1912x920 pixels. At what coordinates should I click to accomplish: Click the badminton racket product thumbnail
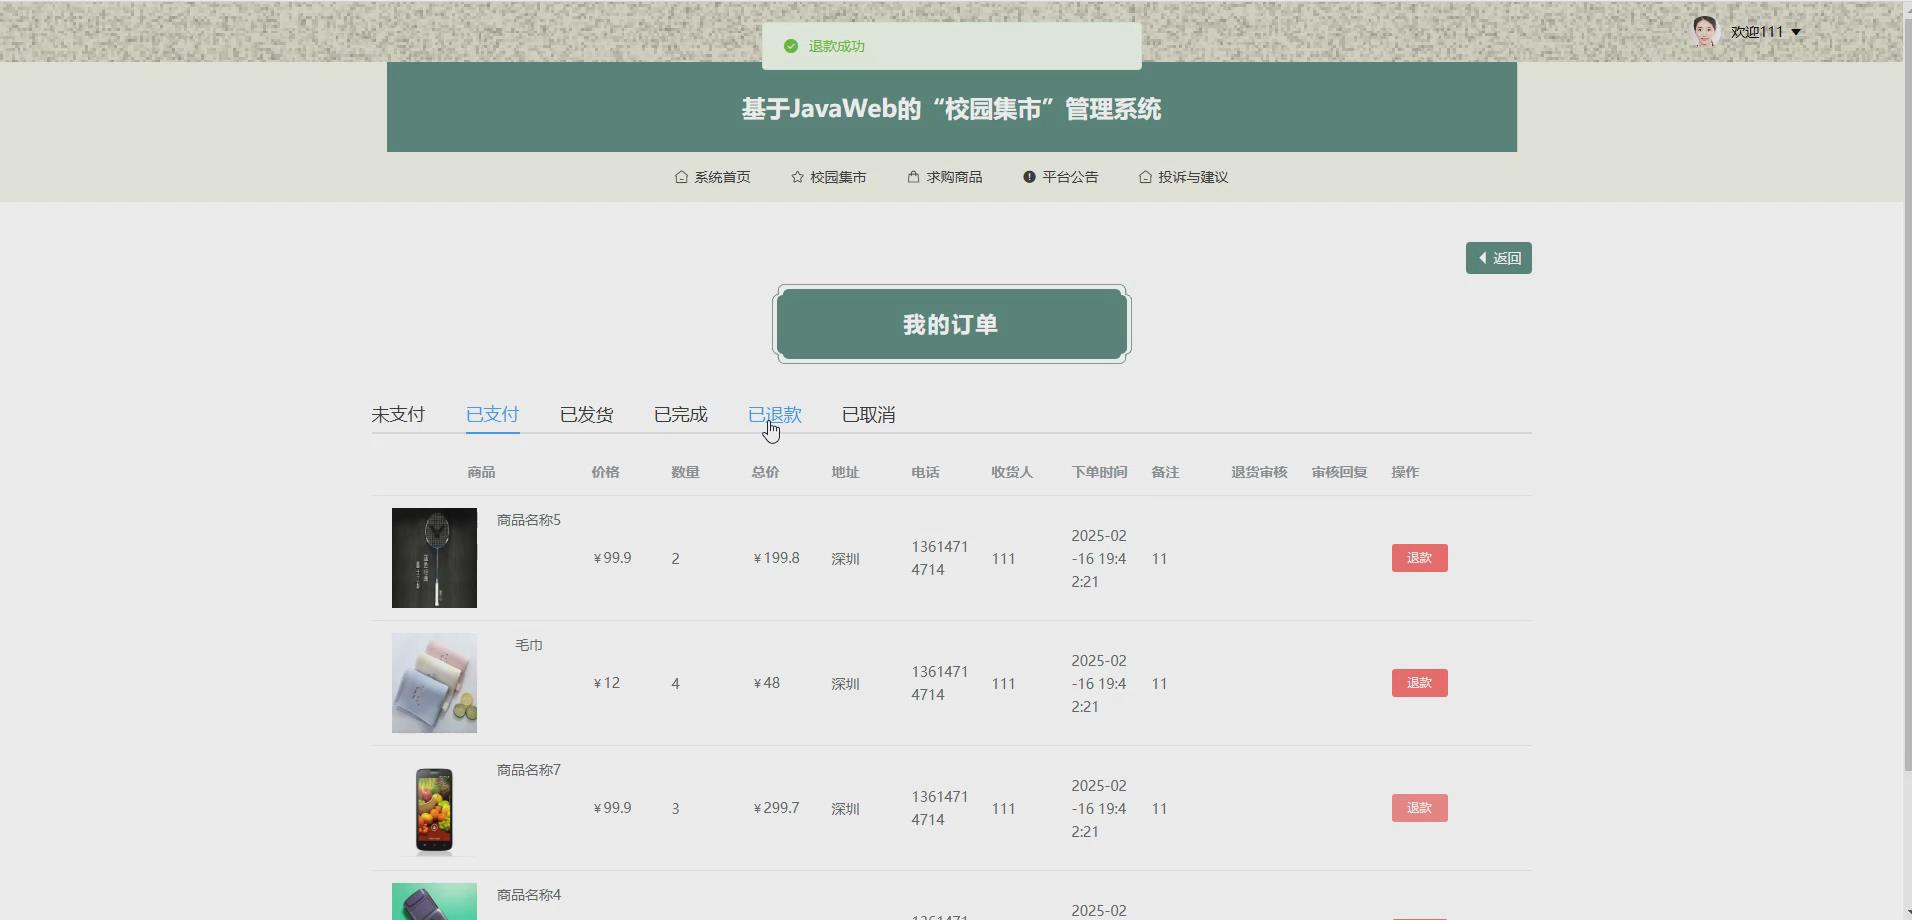(x=434, y=557)
